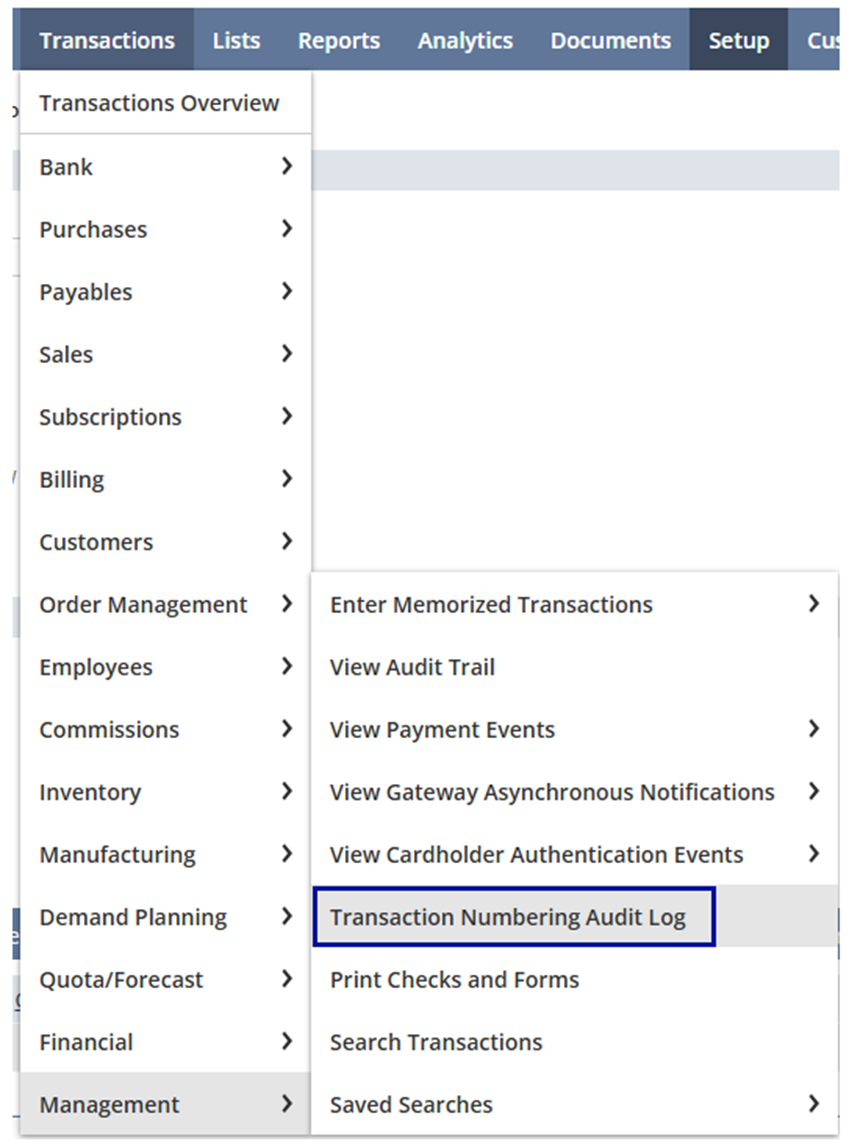Open the Setup menu
This screenshot has width=849, height=1144.
[x=738, y=40]
